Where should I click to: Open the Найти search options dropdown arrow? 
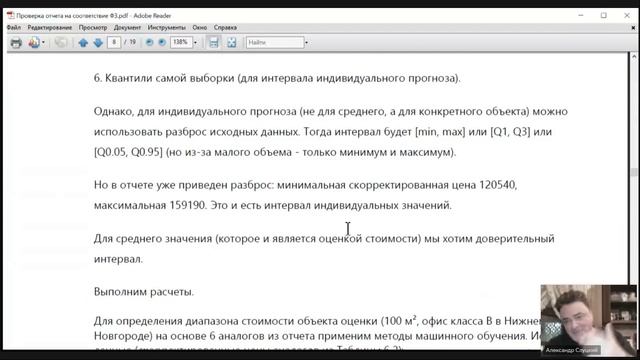[307, 42]
